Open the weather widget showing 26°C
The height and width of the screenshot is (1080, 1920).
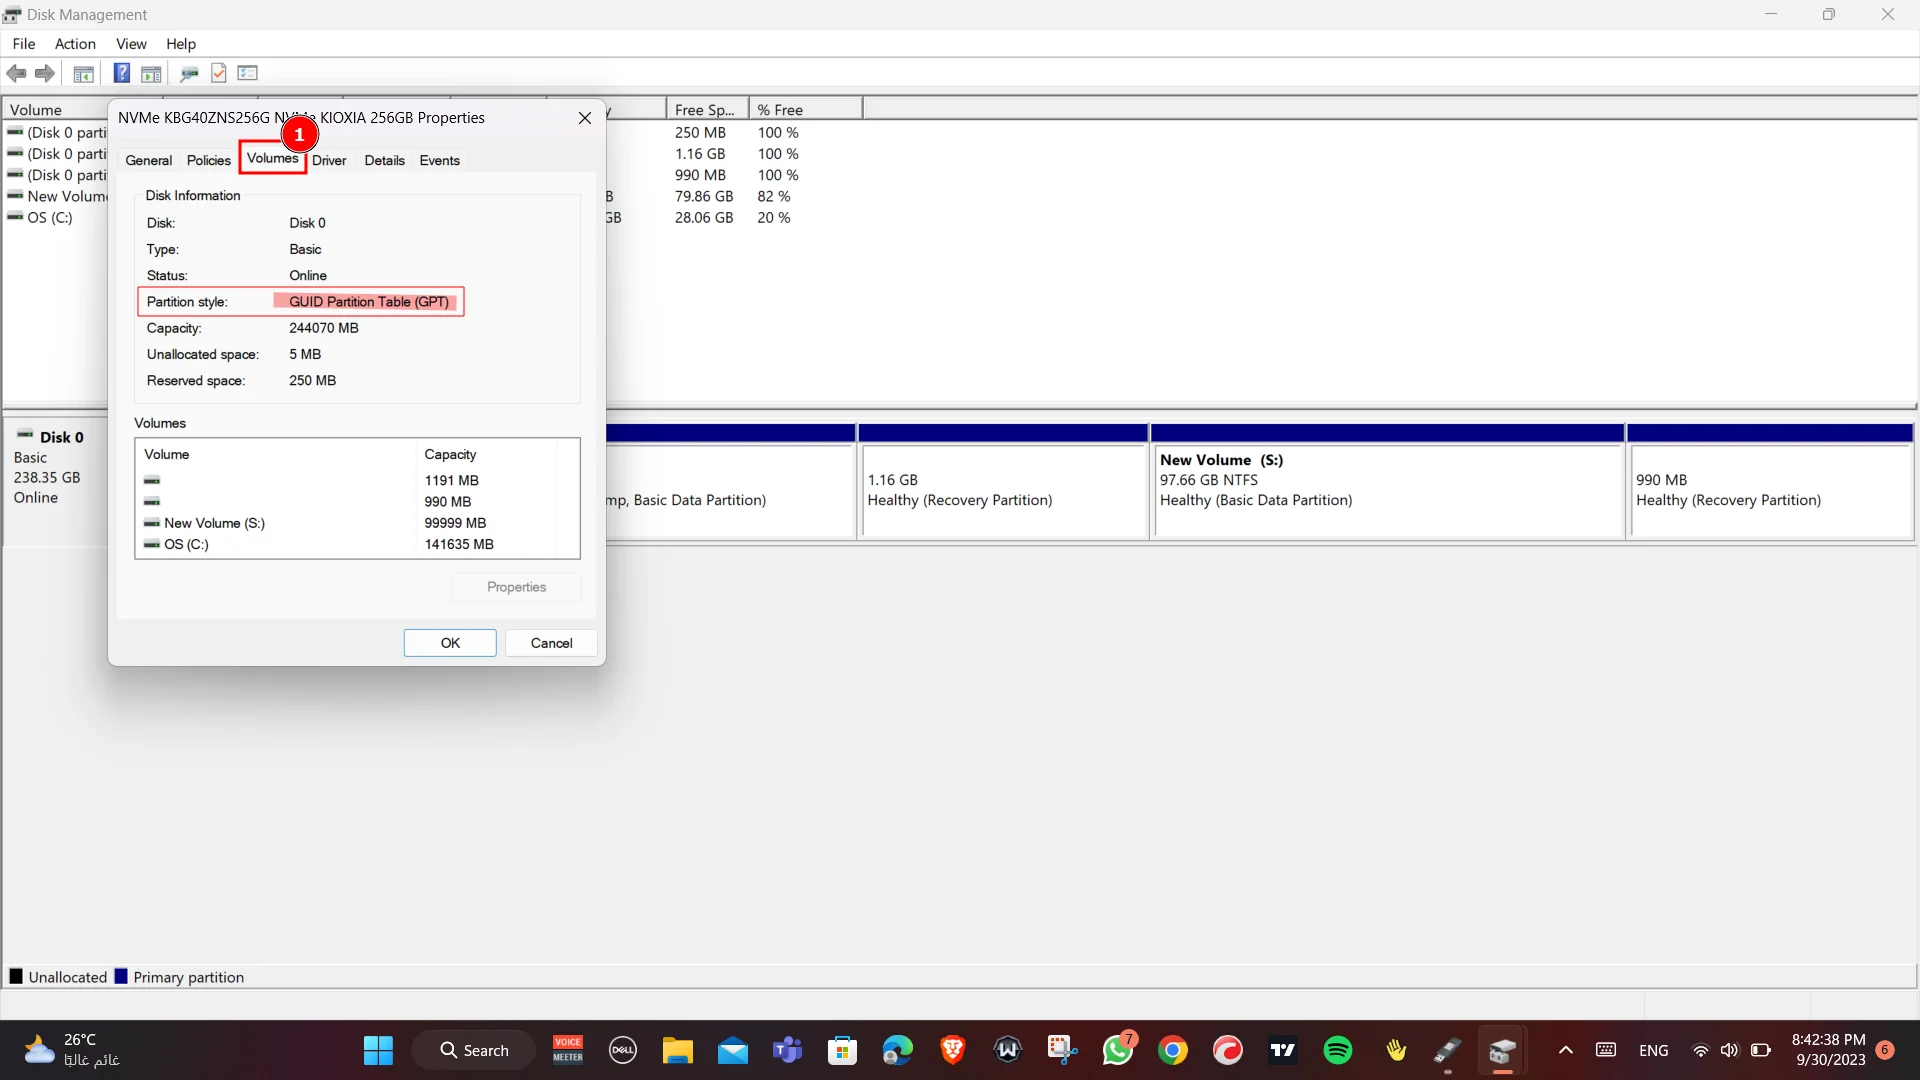coord(72,1050)
